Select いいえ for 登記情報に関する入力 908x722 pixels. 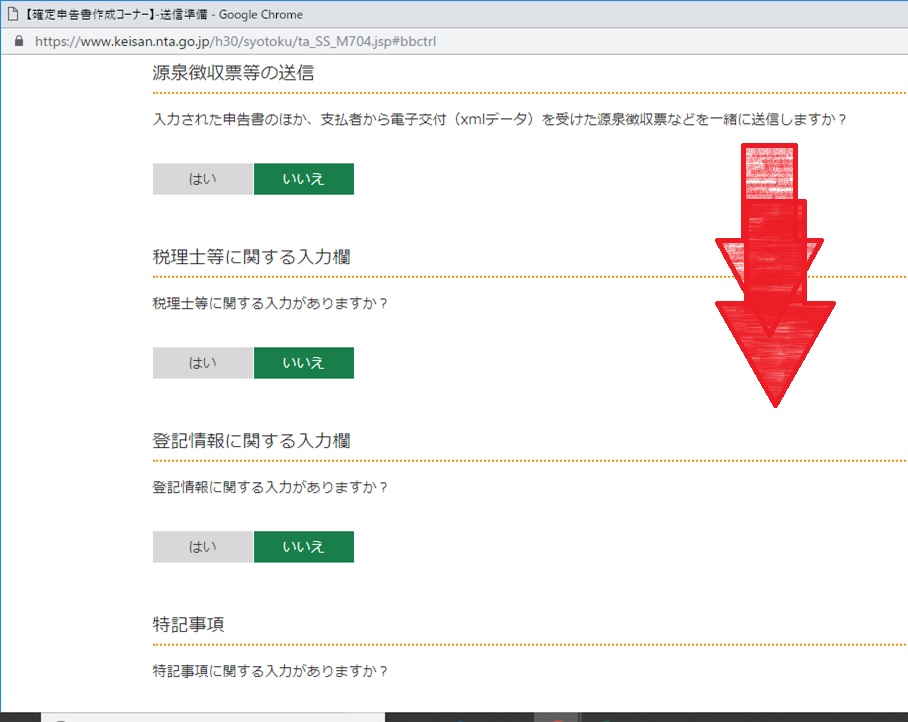(x=304, y=547)
